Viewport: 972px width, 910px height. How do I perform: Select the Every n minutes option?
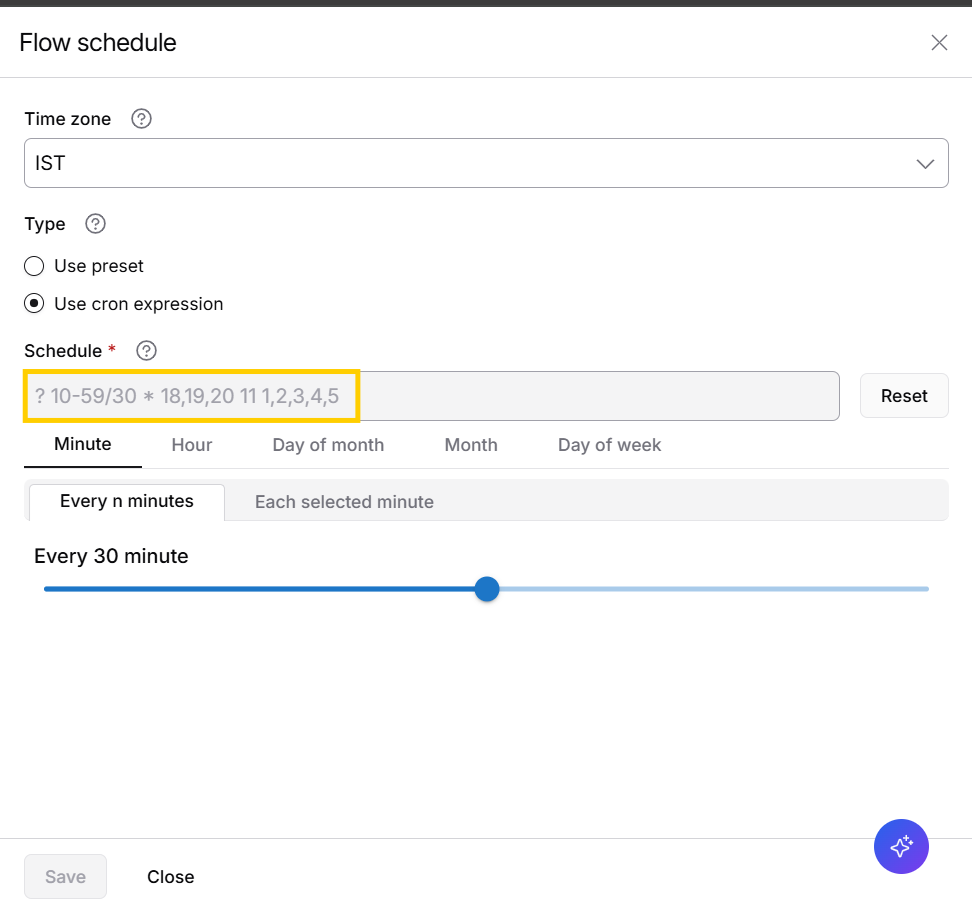click(127, 501)
